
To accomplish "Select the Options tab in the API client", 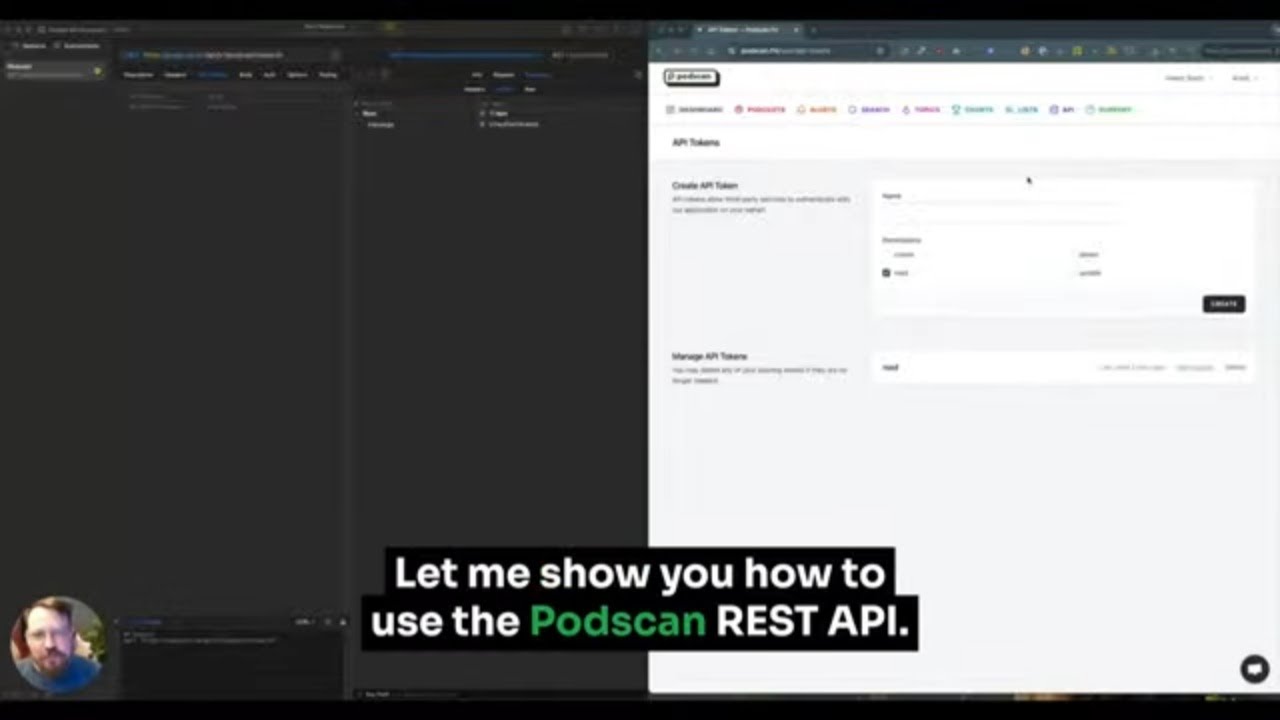I will (x=297, y=75).
